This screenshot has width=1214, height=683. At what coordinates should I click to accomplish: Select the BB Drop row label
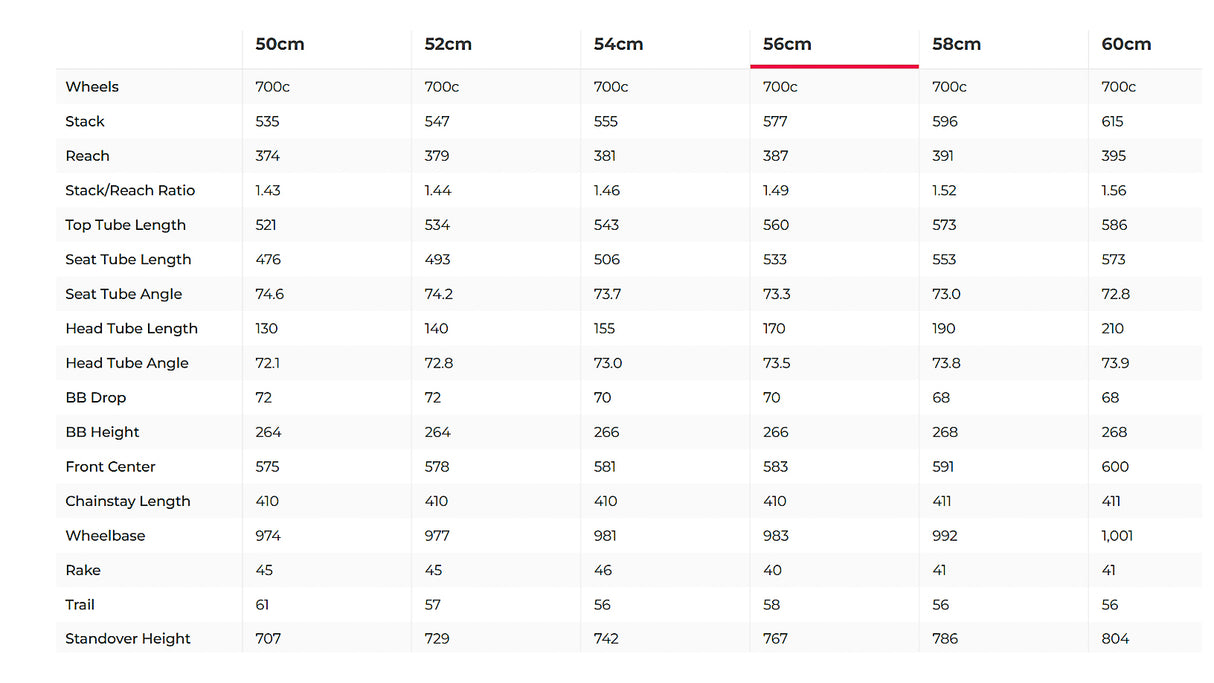96,397
